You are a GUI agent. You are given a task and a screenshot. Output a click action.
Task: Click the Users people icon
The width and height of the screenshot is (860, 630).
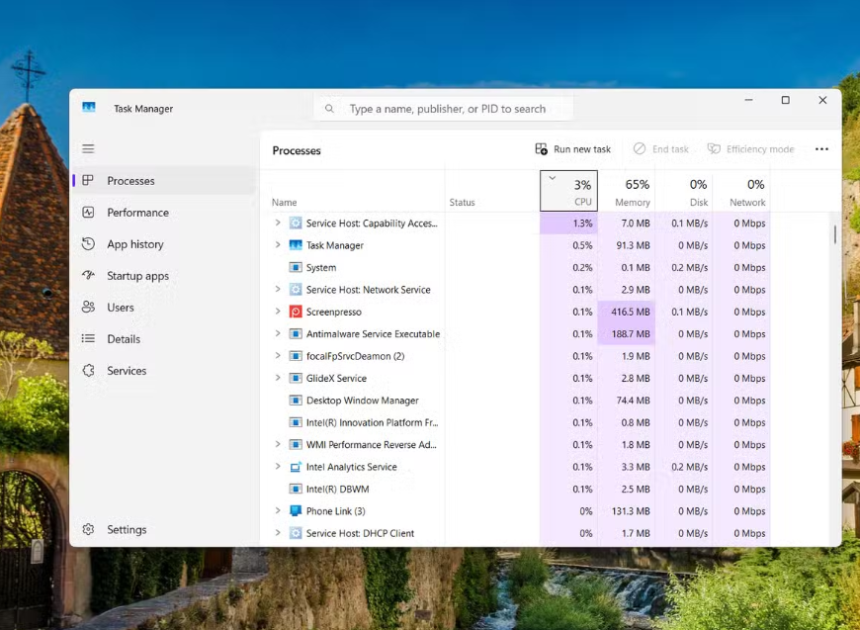tap(88, 307)
